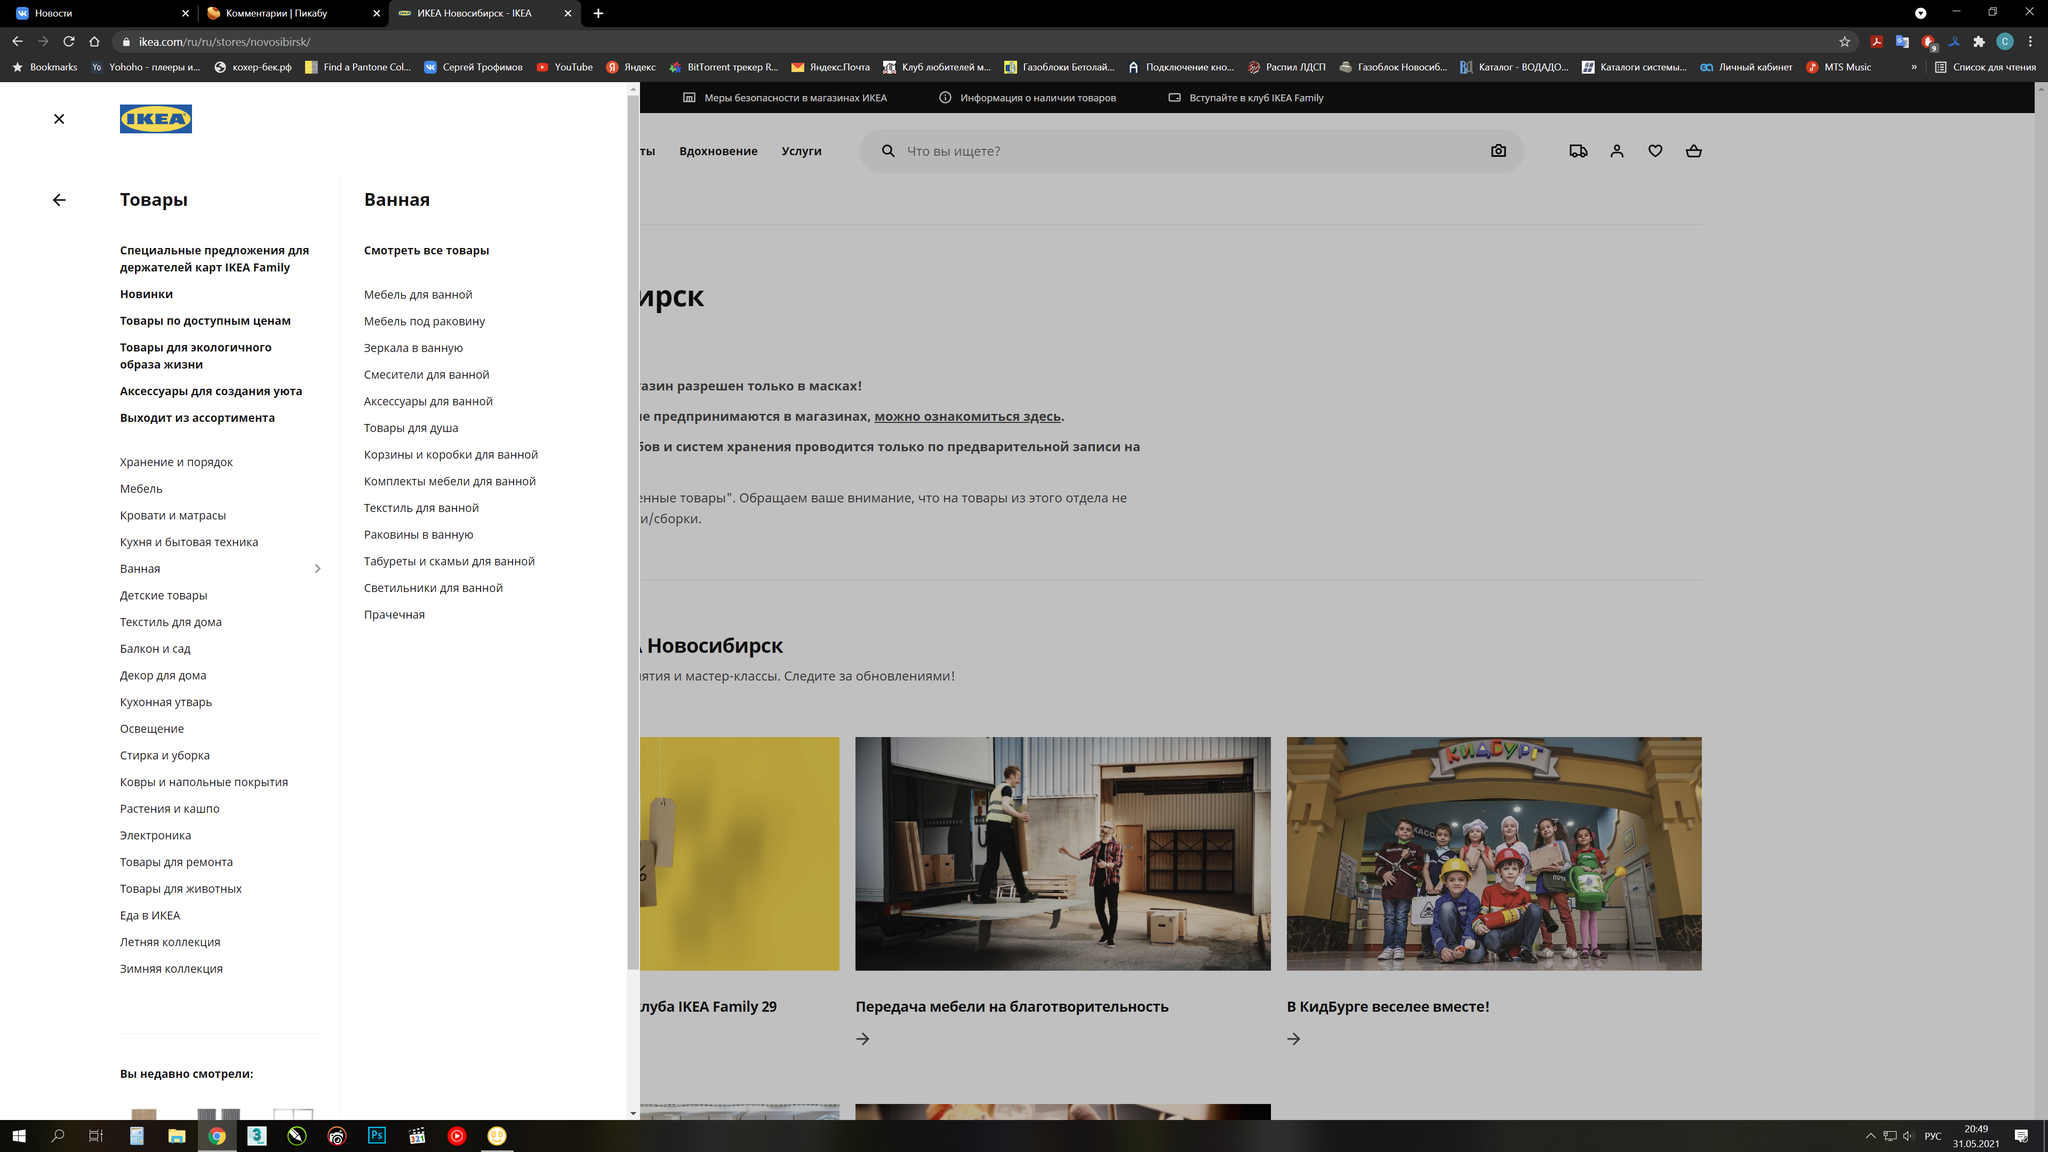
Task: Select Хранение и порядок category
Action: [176, 462]
